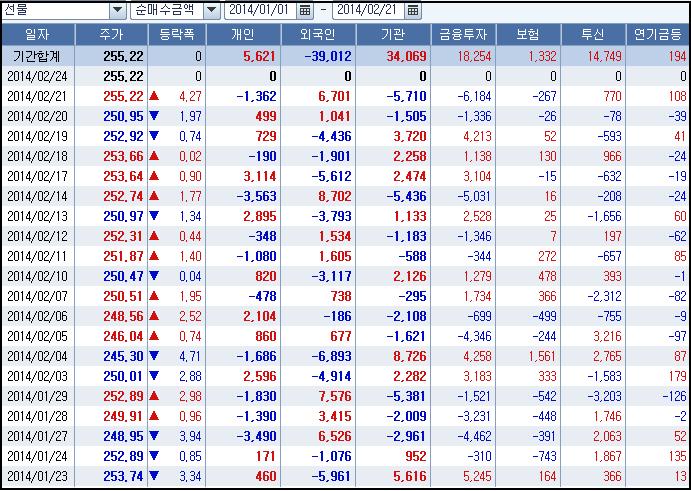Select the 2014/01/23 date cell
Screen dimensions: 691x491
point(37,476)
